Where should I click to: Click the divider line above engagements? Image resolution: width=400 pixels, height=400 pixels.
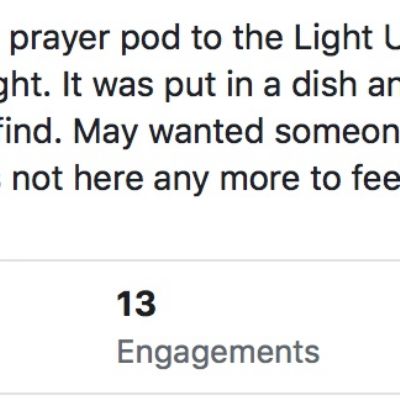200,260
